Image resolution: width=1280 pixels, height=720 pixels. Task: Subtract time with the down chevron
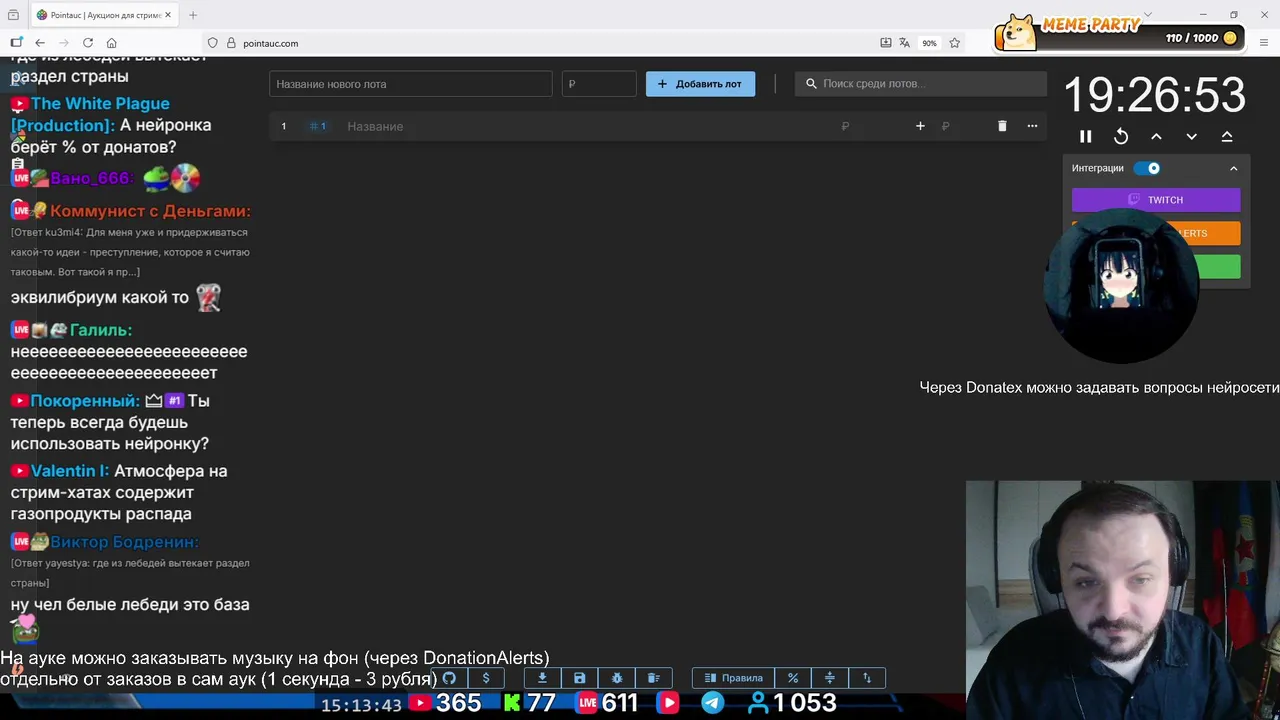[1191, 136]
